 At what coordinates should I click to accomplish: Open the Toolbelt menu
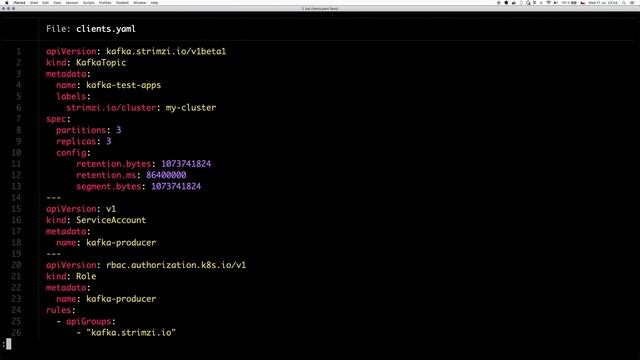[122, 2]
